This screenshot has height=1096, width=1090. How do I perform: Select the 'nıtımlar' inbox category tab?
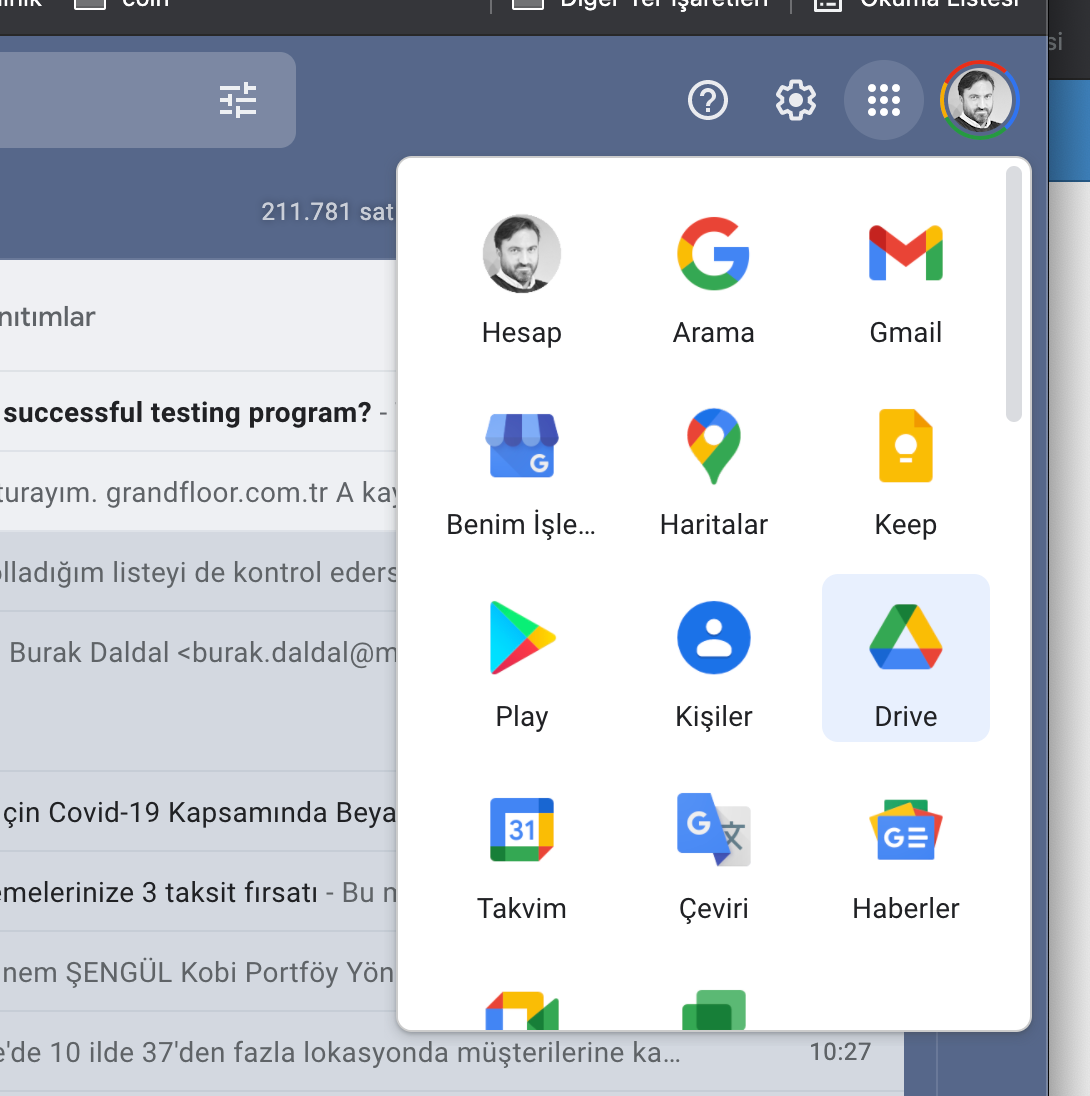pos(48,317)
